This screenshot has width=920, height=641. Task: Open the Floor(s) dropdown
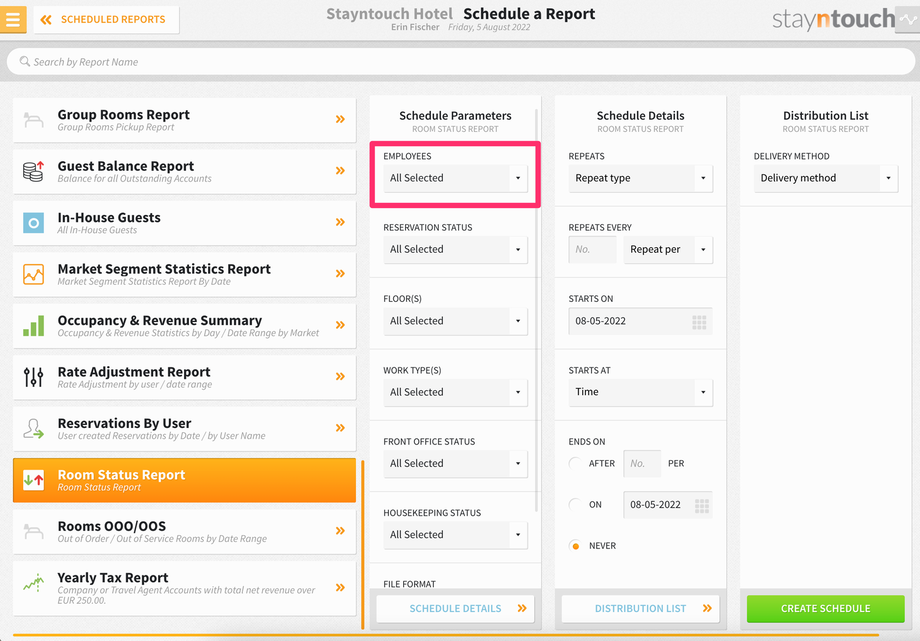point(455,321)
